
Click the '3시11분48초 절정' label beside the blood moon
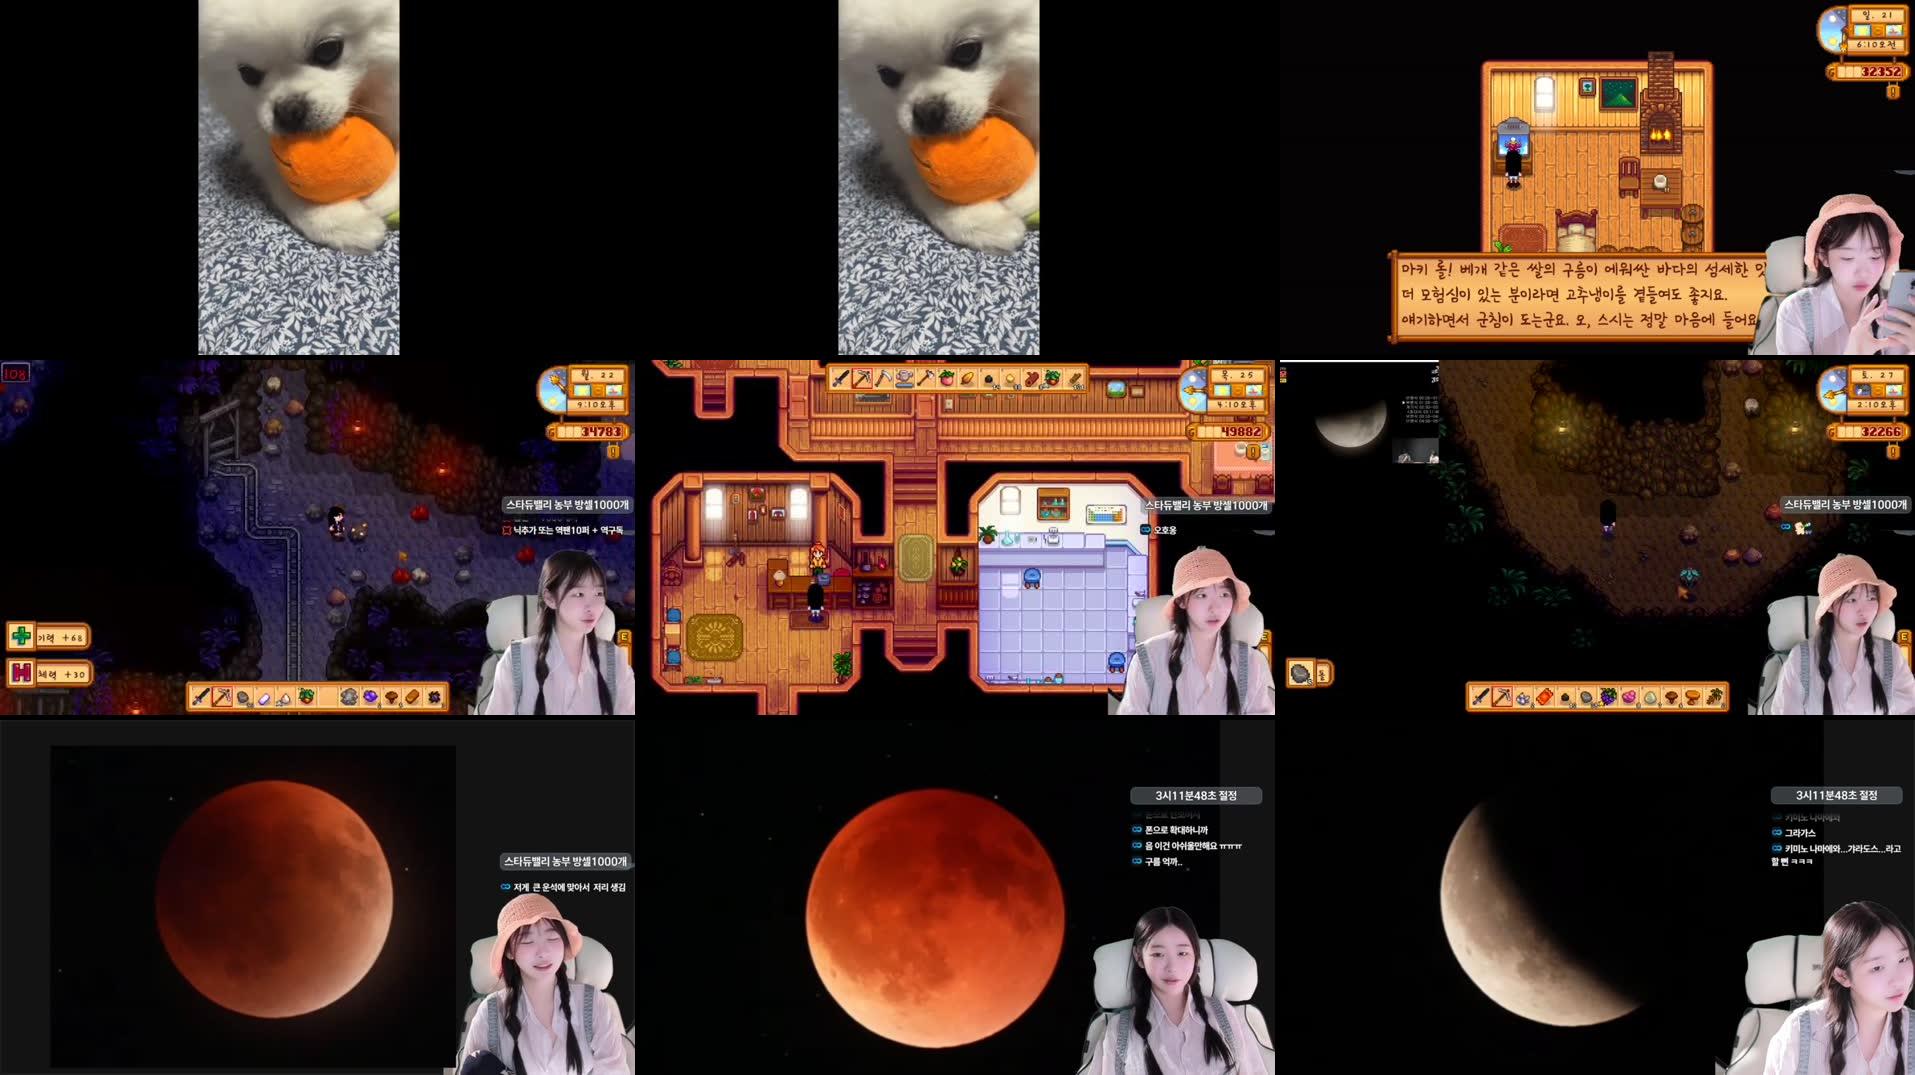tap(1196, 796)
